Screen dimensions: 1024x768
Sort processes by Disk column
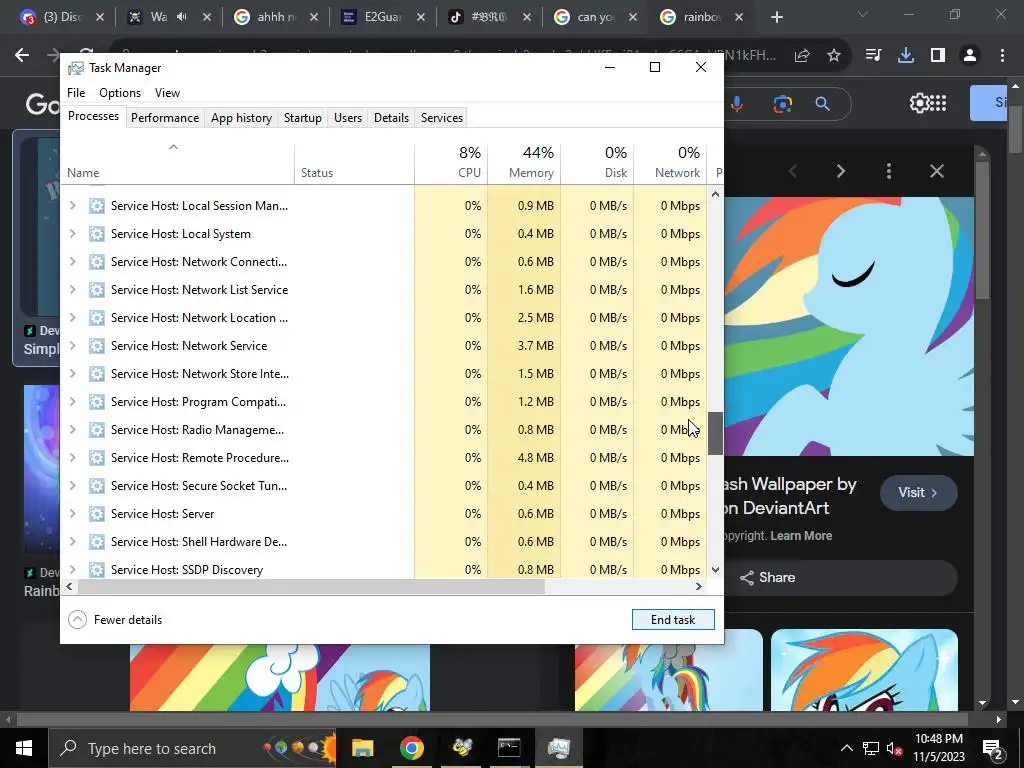(x=597, y=162)
